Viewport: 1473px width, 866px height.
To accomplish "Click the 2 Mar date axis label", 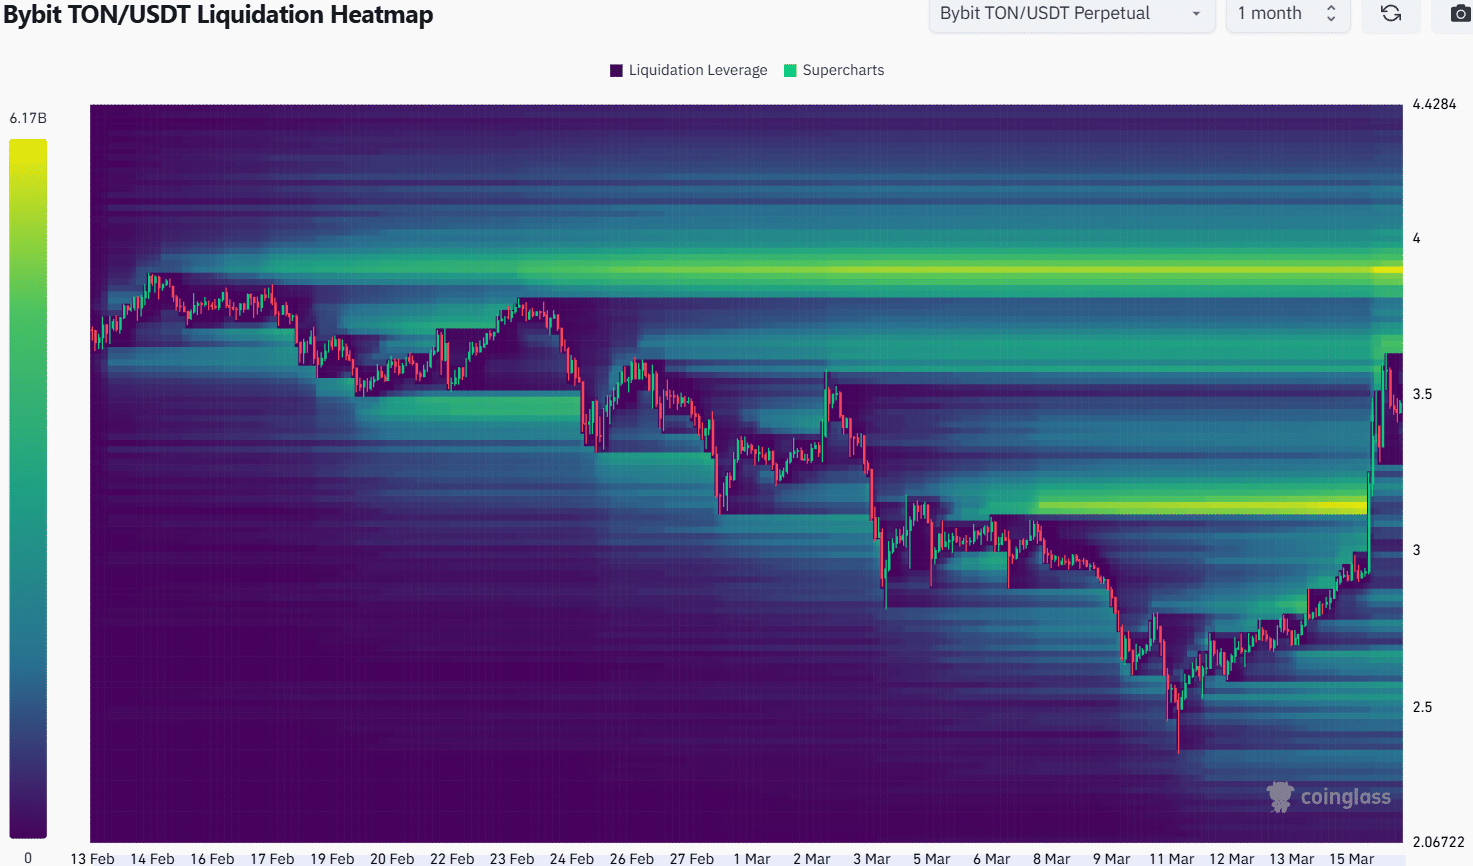I will pos(812,858).
